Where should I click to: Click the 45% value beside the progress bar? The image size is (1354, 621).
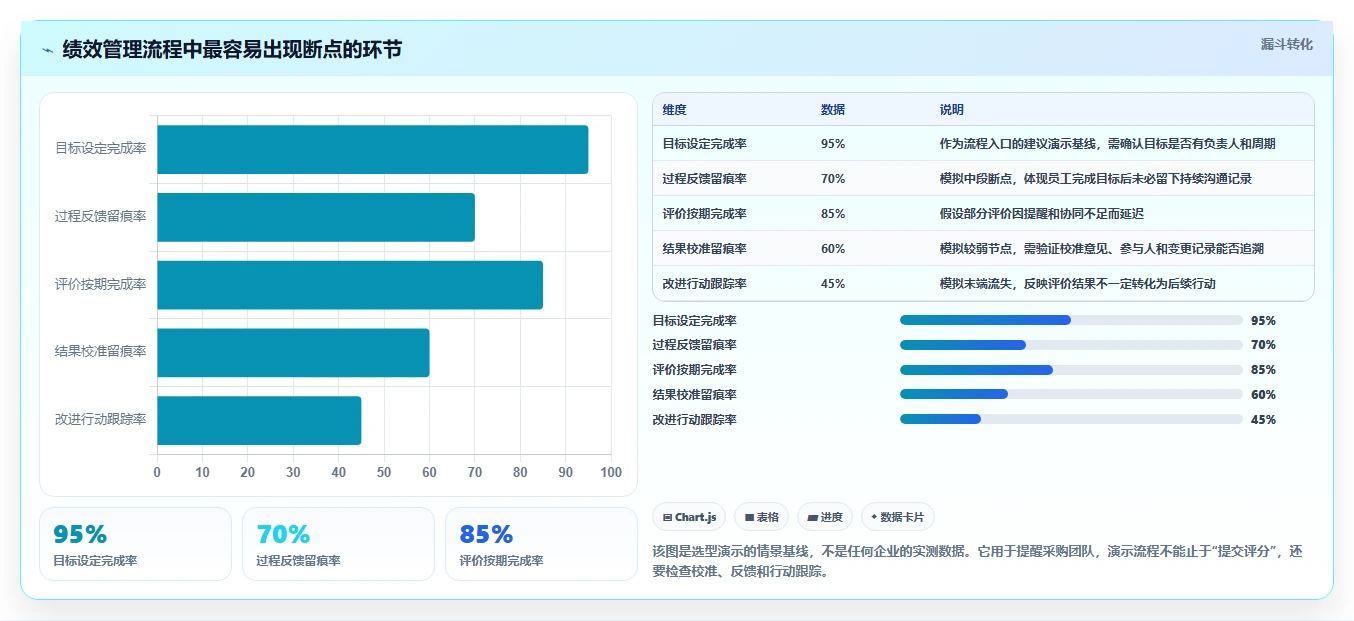pos(1263,419)
